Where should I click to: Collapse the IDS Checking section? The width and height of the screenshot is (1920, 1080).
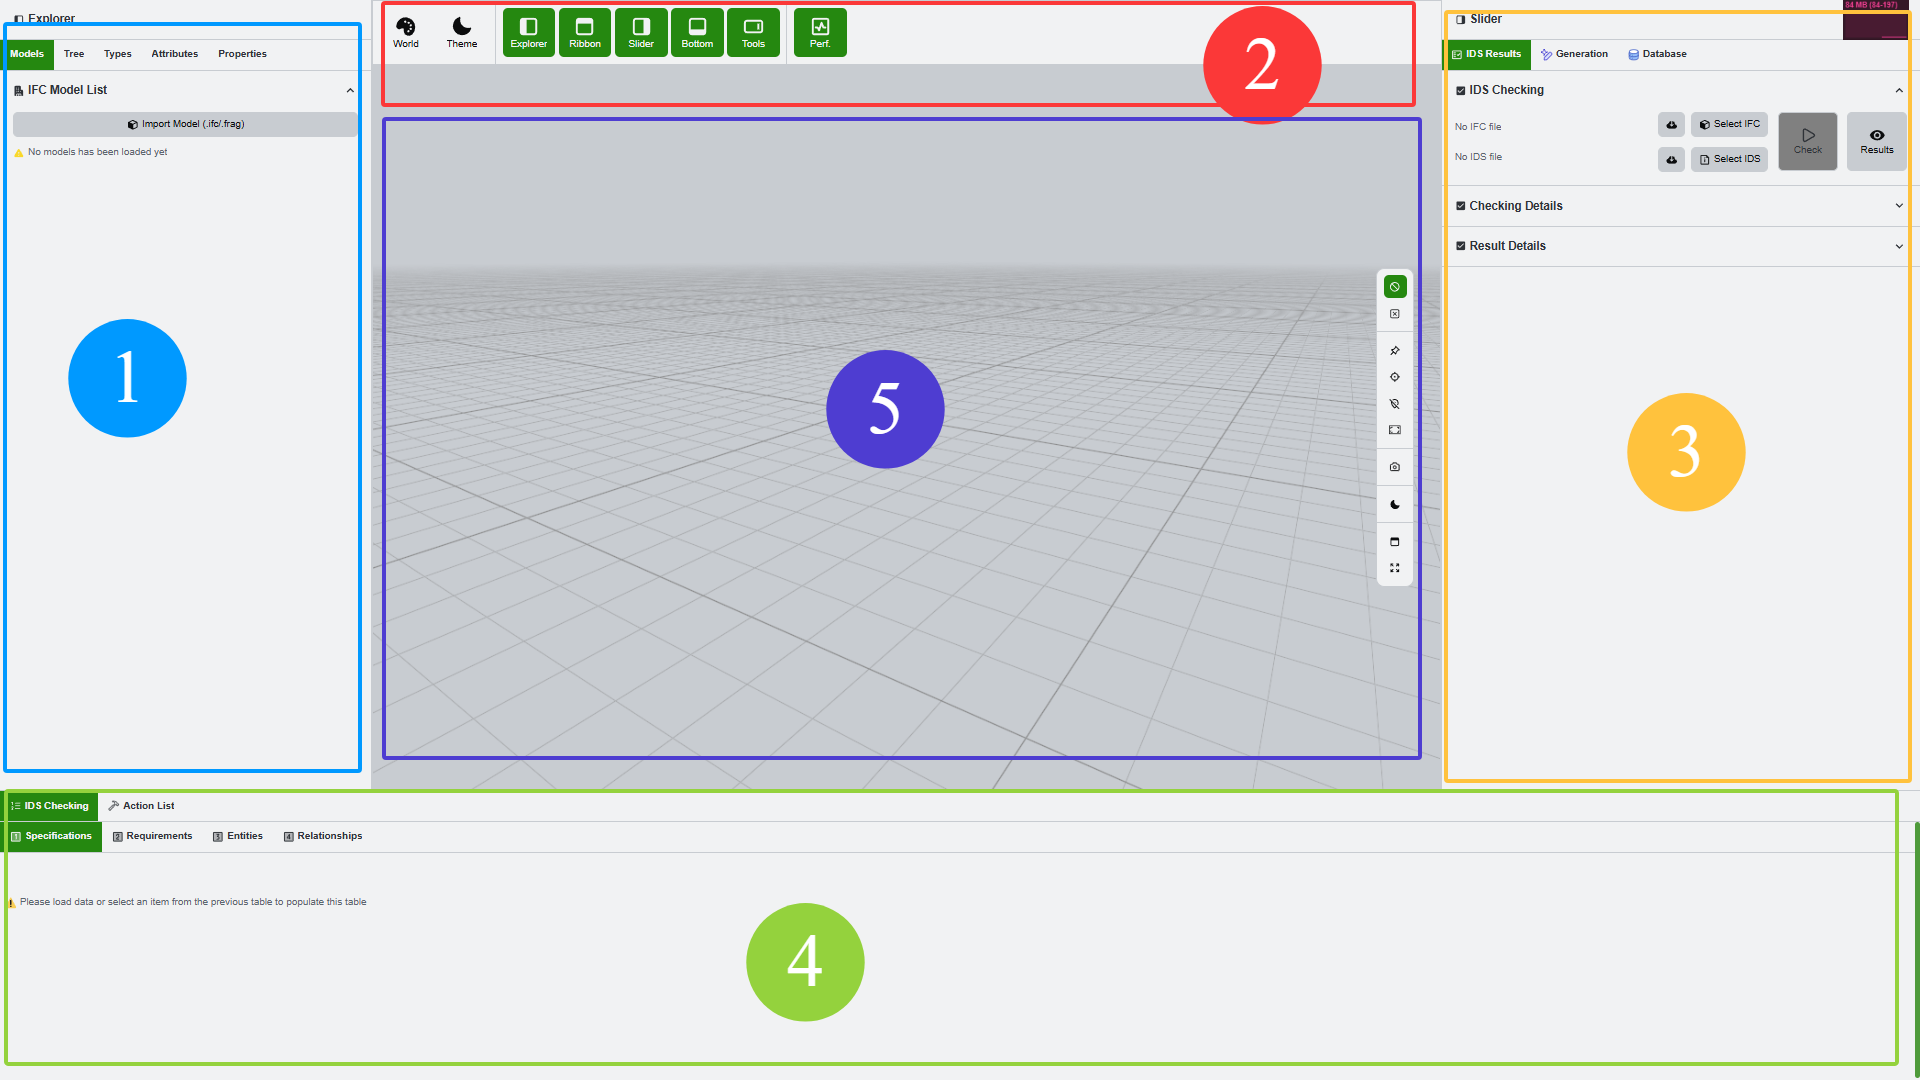click(x=1899, y=91)
